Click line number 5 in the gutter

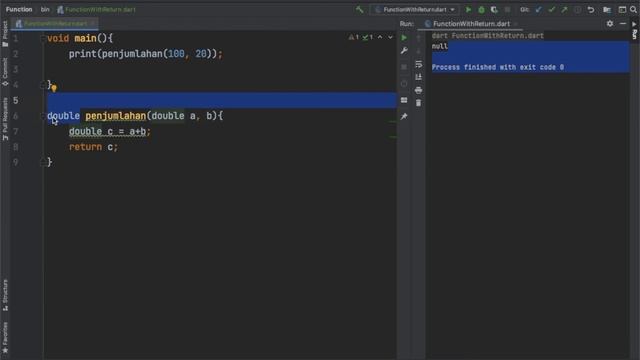click(x=16, y=100)
